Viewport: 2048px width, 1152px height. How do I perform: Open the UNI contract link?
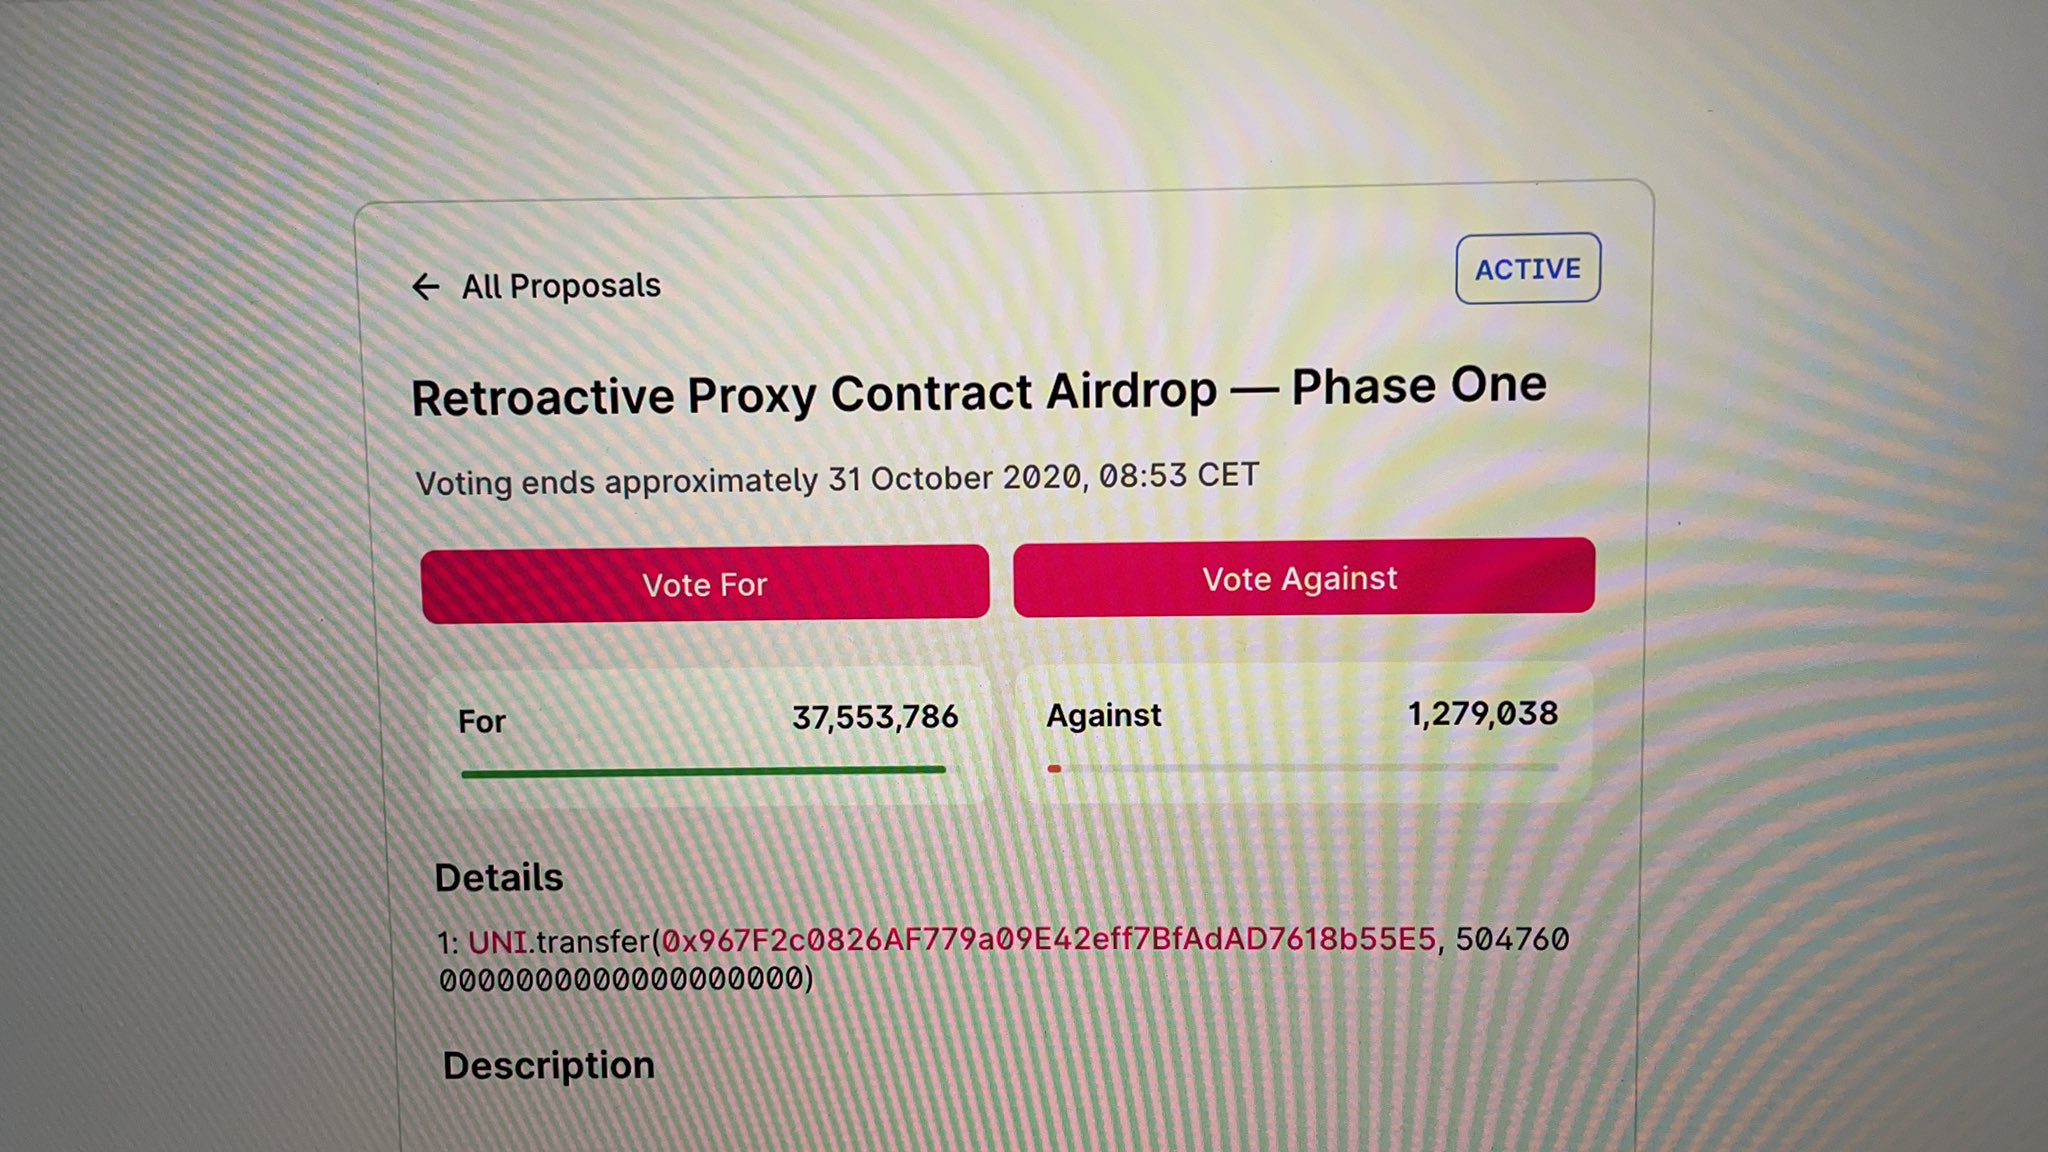[497, 942]
